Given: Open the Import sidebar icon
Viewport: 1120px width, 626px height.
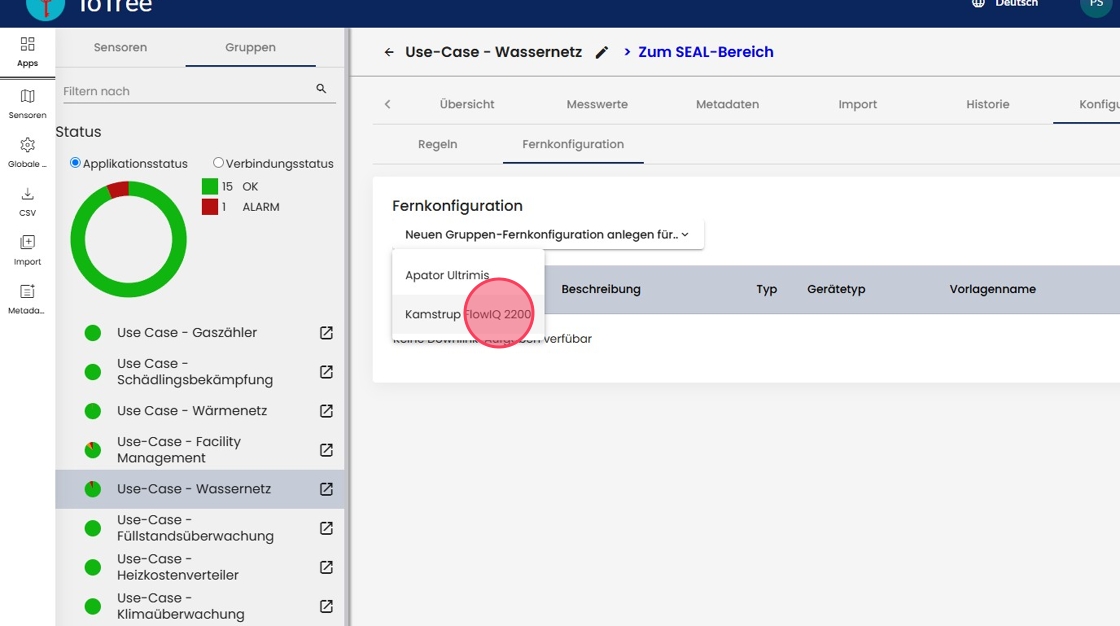Looking at the screenshot, I should pyautogui.click(x=27, y=242).
